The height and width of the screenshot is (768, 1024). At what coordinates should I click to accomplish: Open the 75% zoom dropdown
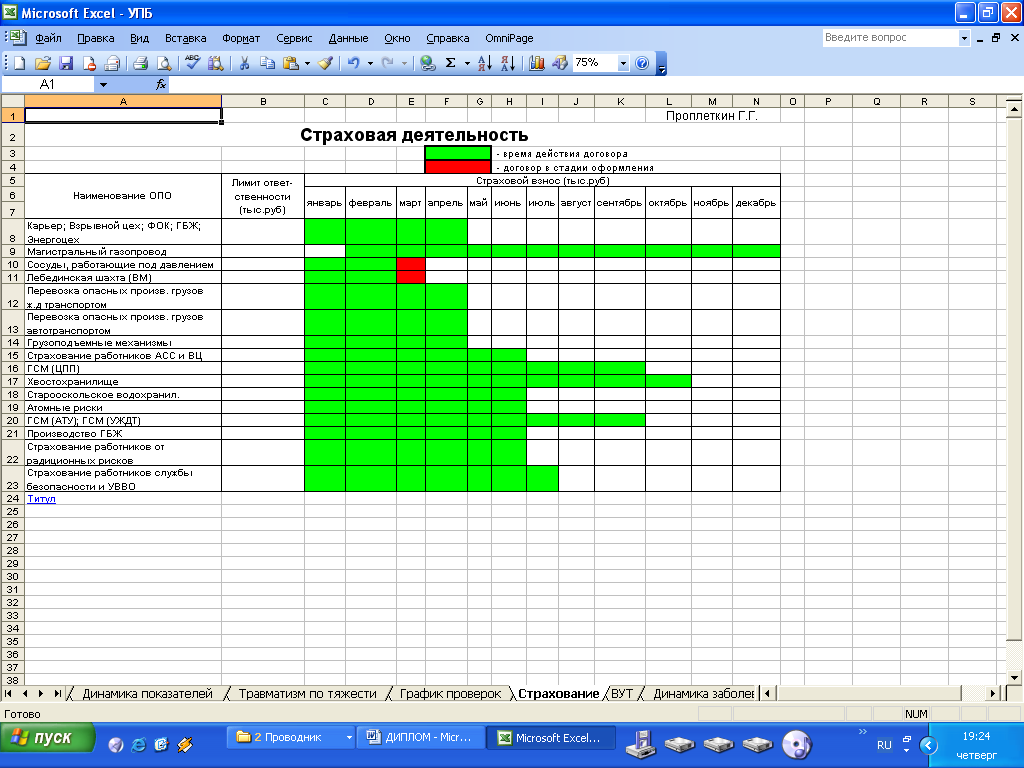pos(623,63)
